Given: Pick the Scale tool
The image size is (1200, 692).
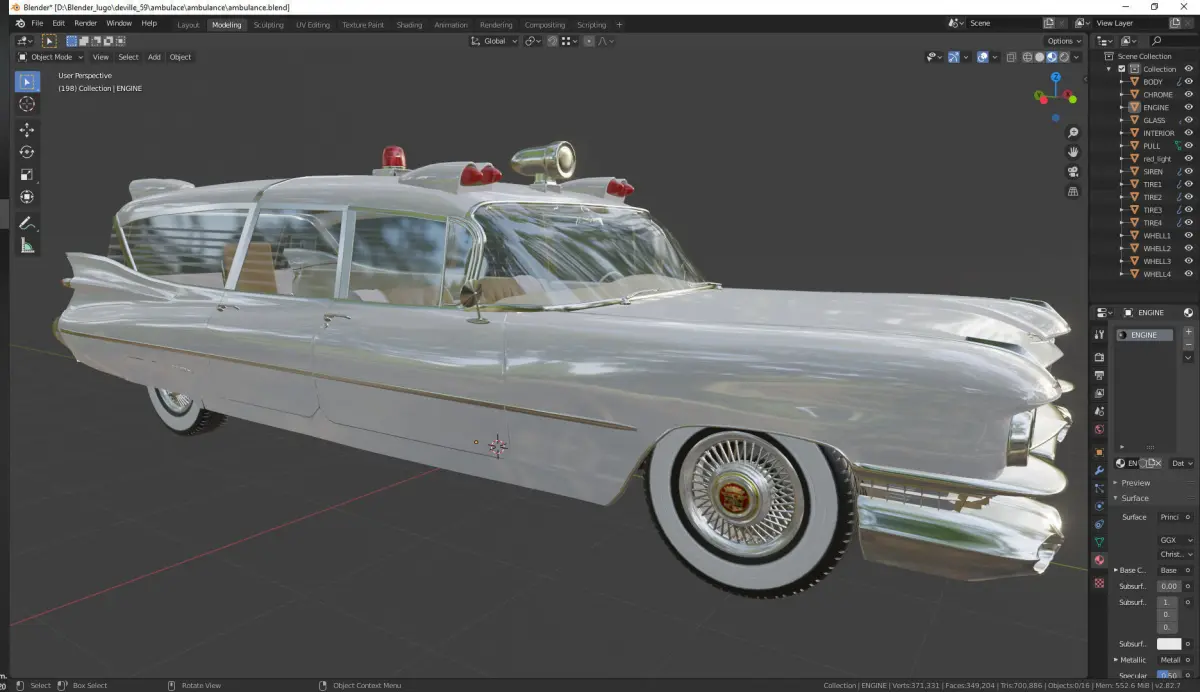Looking at the screenshot, I should [27, 174].
